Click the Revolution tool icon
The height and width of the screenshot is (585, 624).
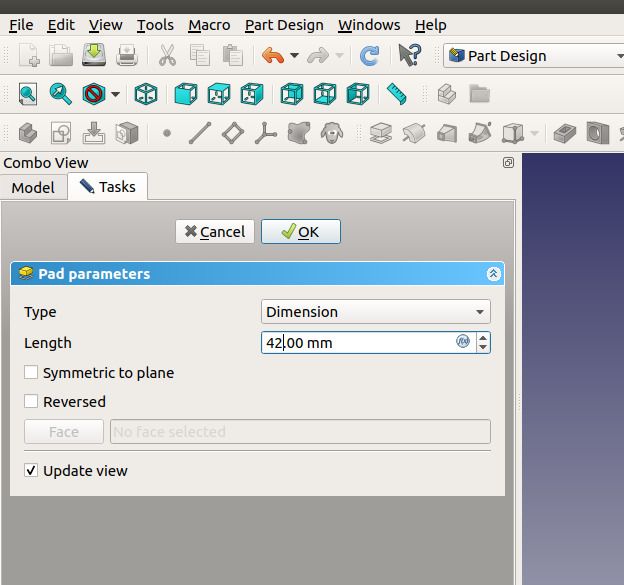coord(414,133)
